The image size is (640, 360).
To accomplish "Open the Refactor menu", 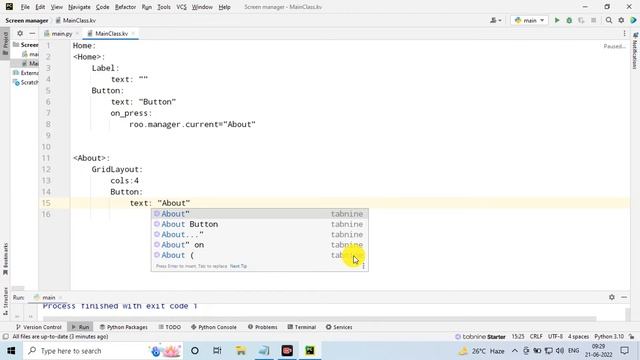I will [125, 7].
